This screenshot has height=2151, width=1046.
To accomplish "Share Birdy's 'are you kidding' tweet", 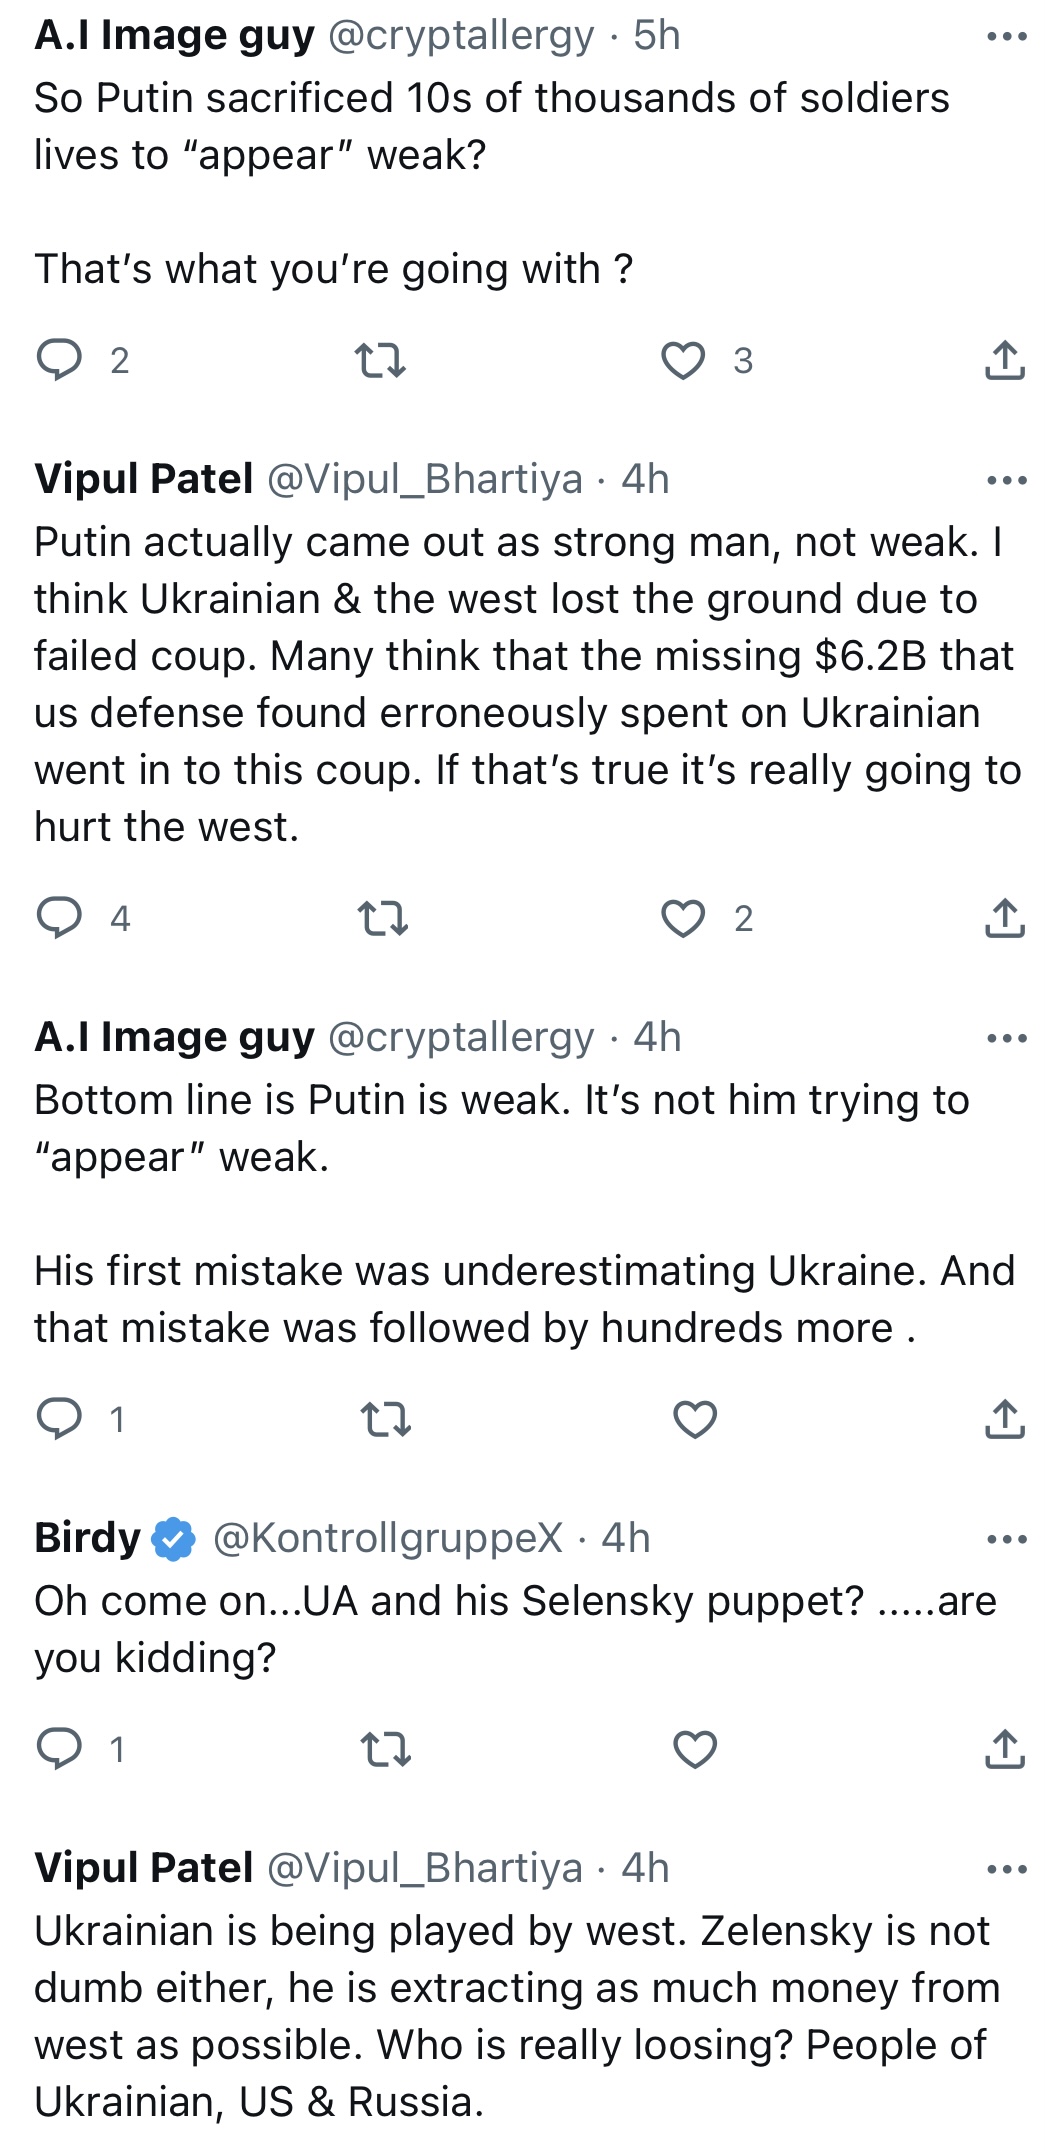I will [1005, 1749].
